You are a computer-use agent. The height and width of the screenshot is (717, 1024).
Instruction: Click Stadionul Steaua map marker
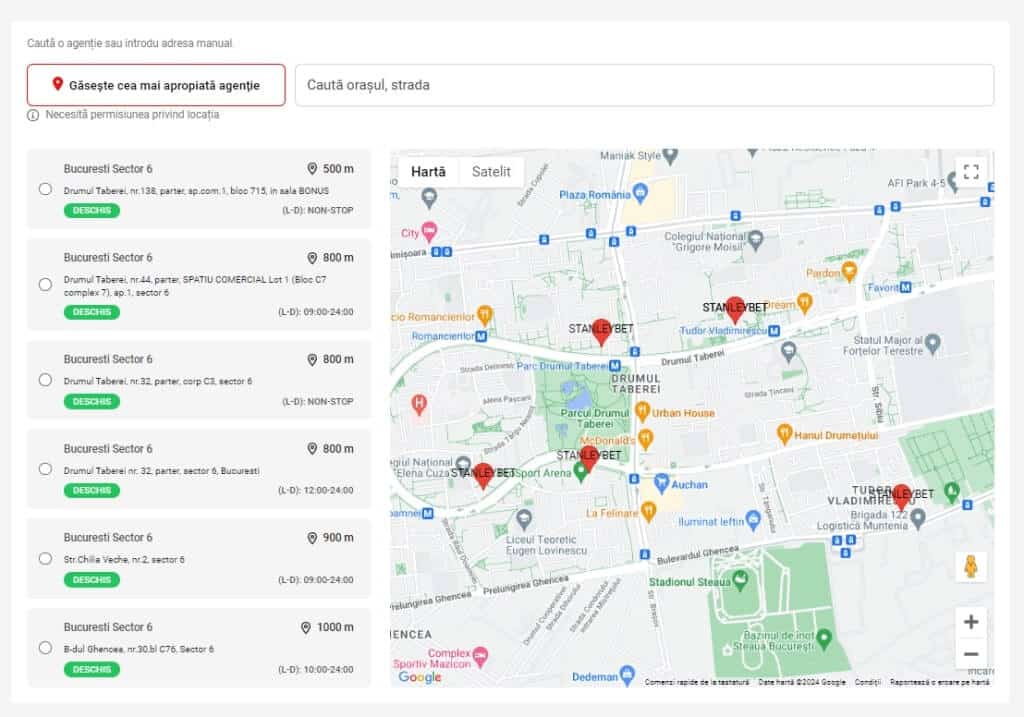click(740, 579)
